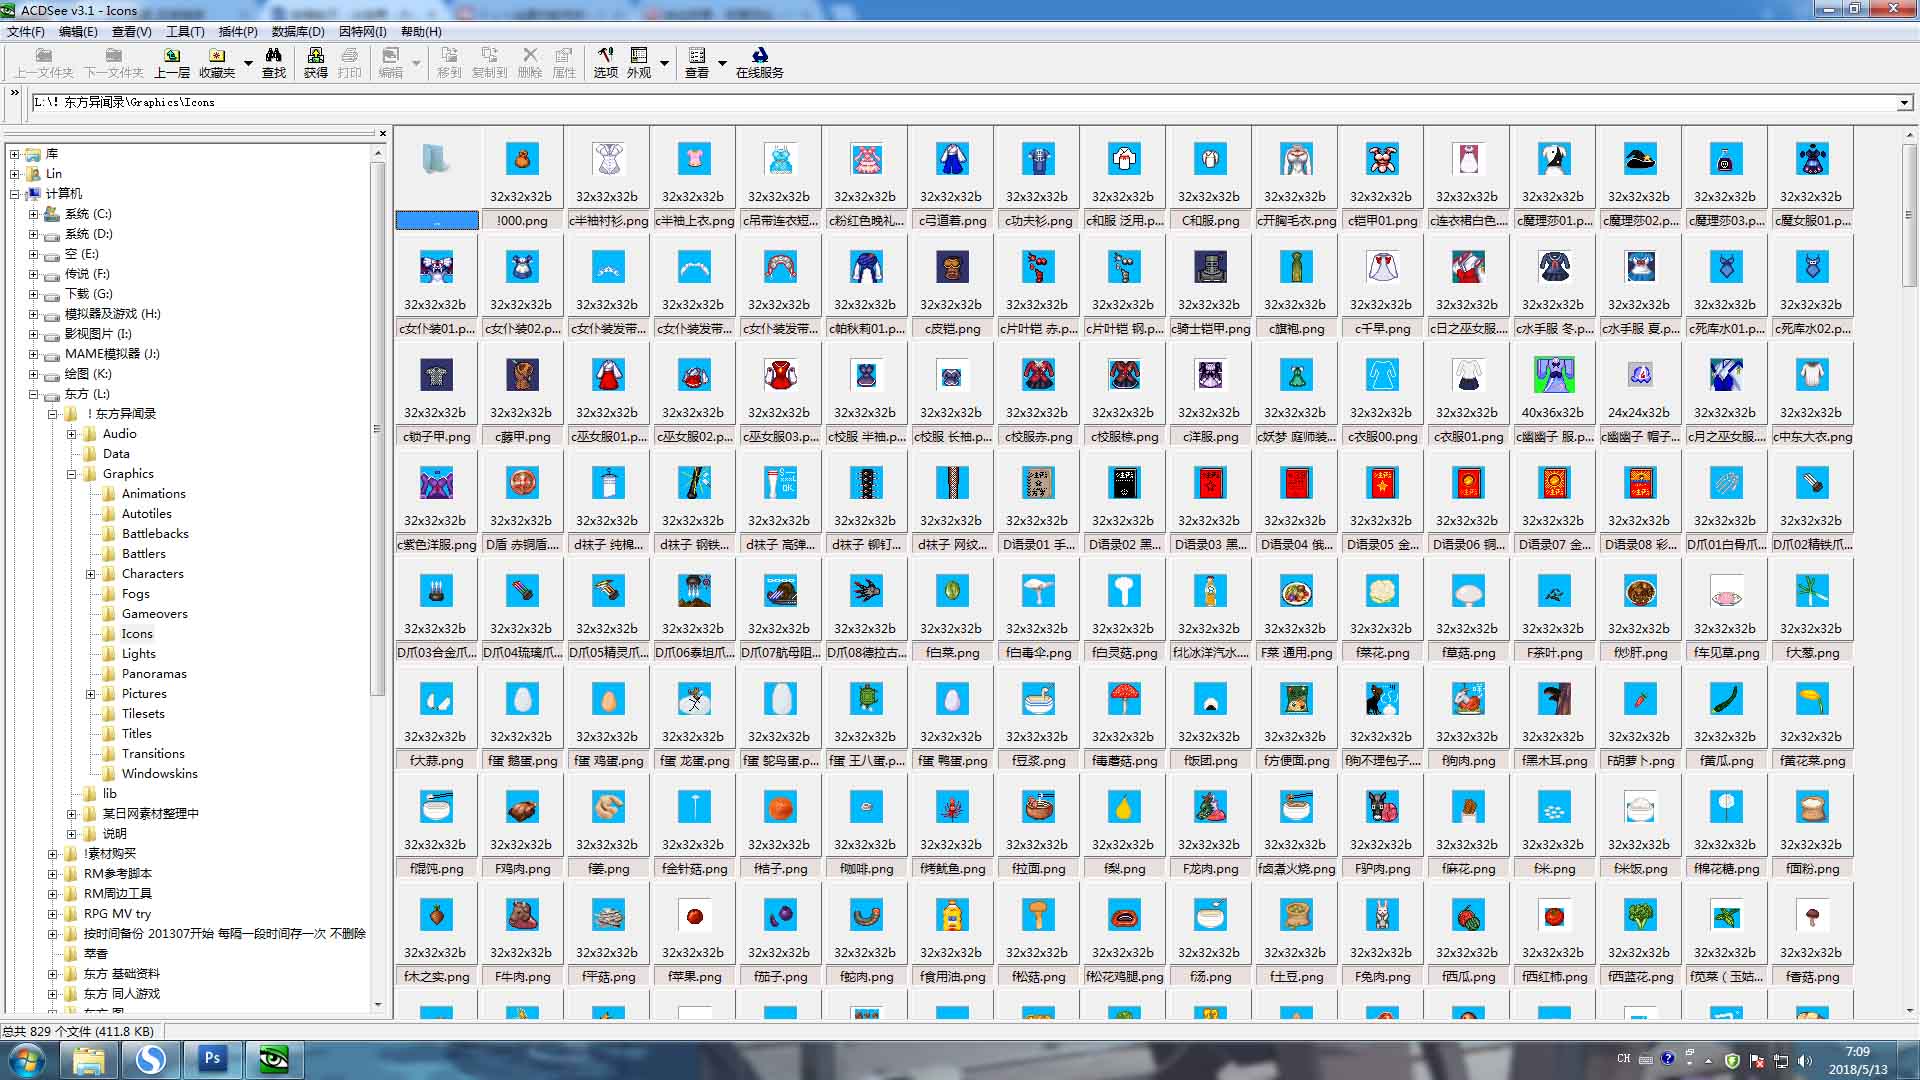Image resolution: width=1920 pixels, height=1080 pixels.
Task: Open the 外观 dropdown arrow
Action: (664, 63)
